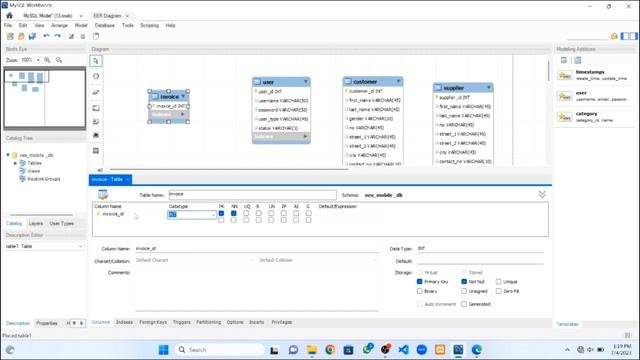
Task: Collapse supplier table with header arrow
Action: click(x=489, y=87)
